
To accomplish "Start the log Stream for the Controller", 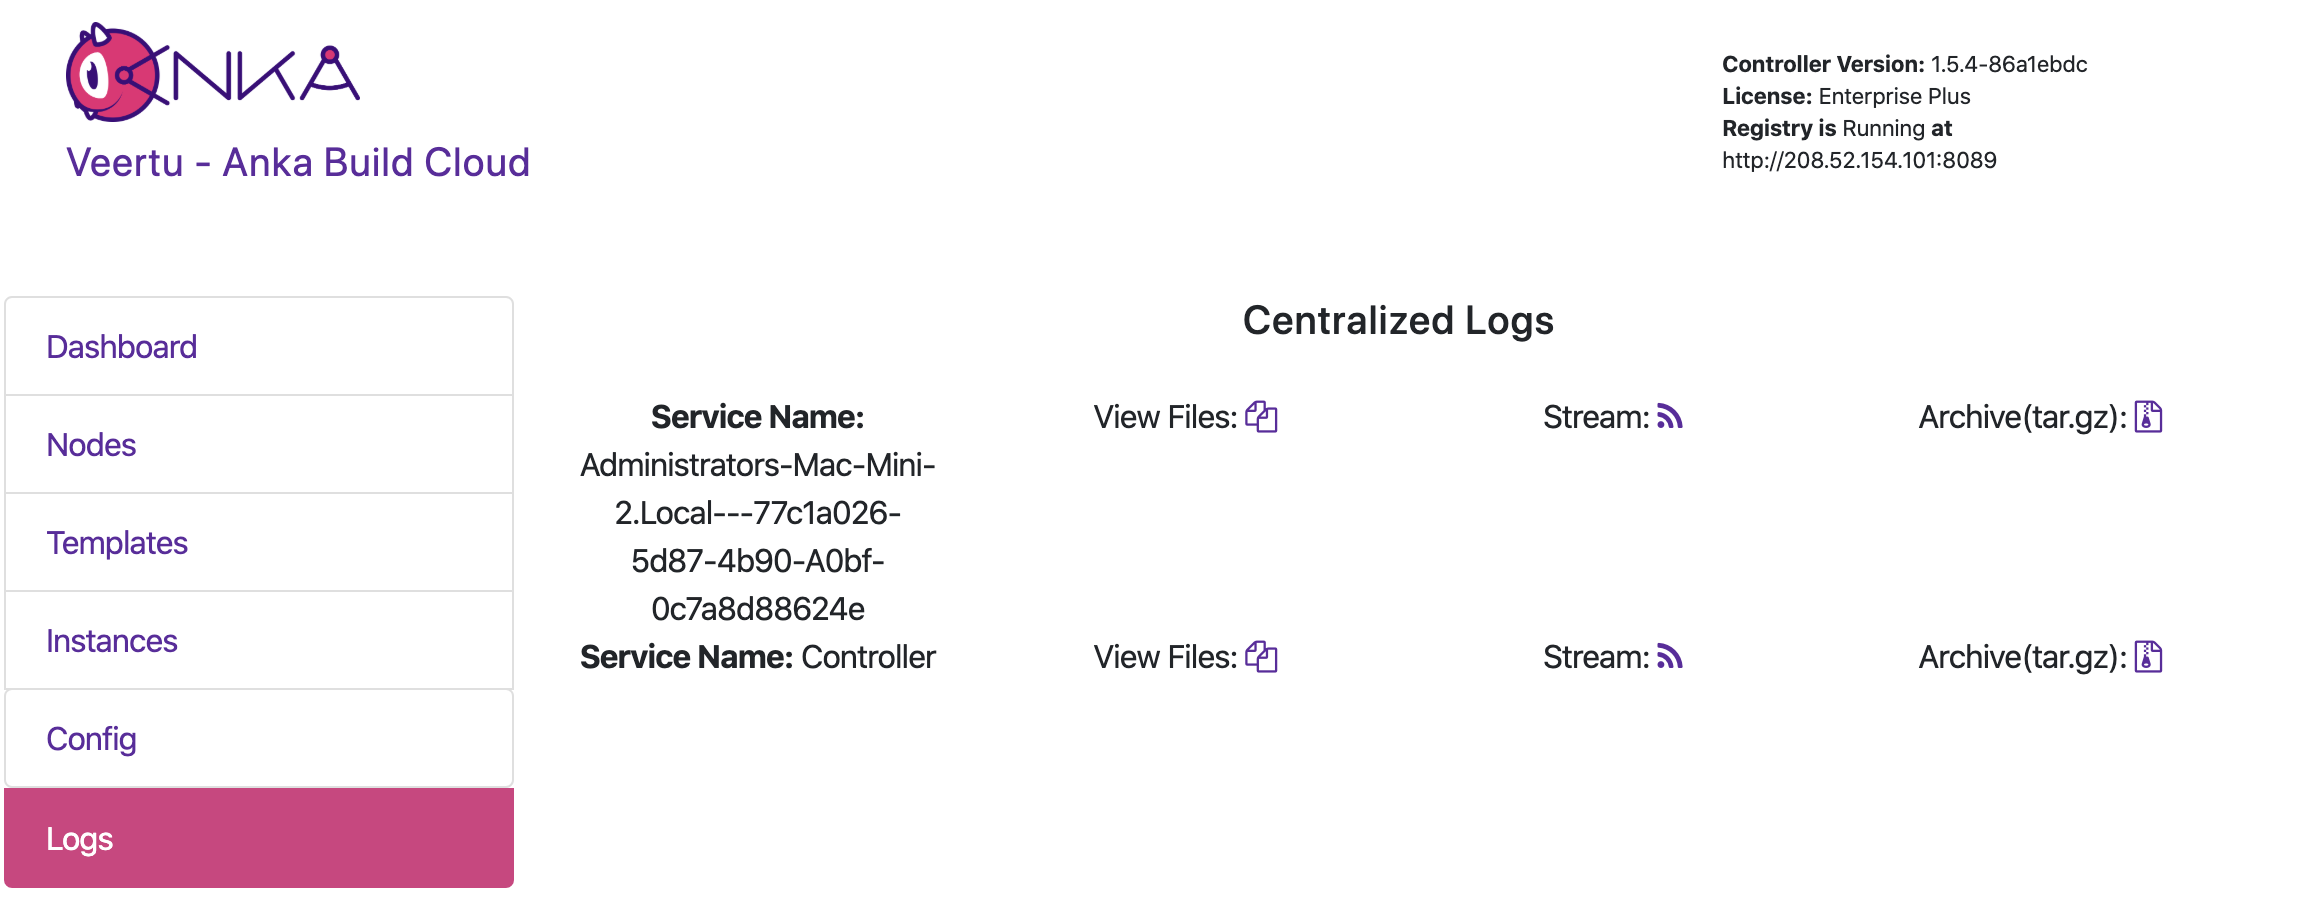I will [1670, 658].
